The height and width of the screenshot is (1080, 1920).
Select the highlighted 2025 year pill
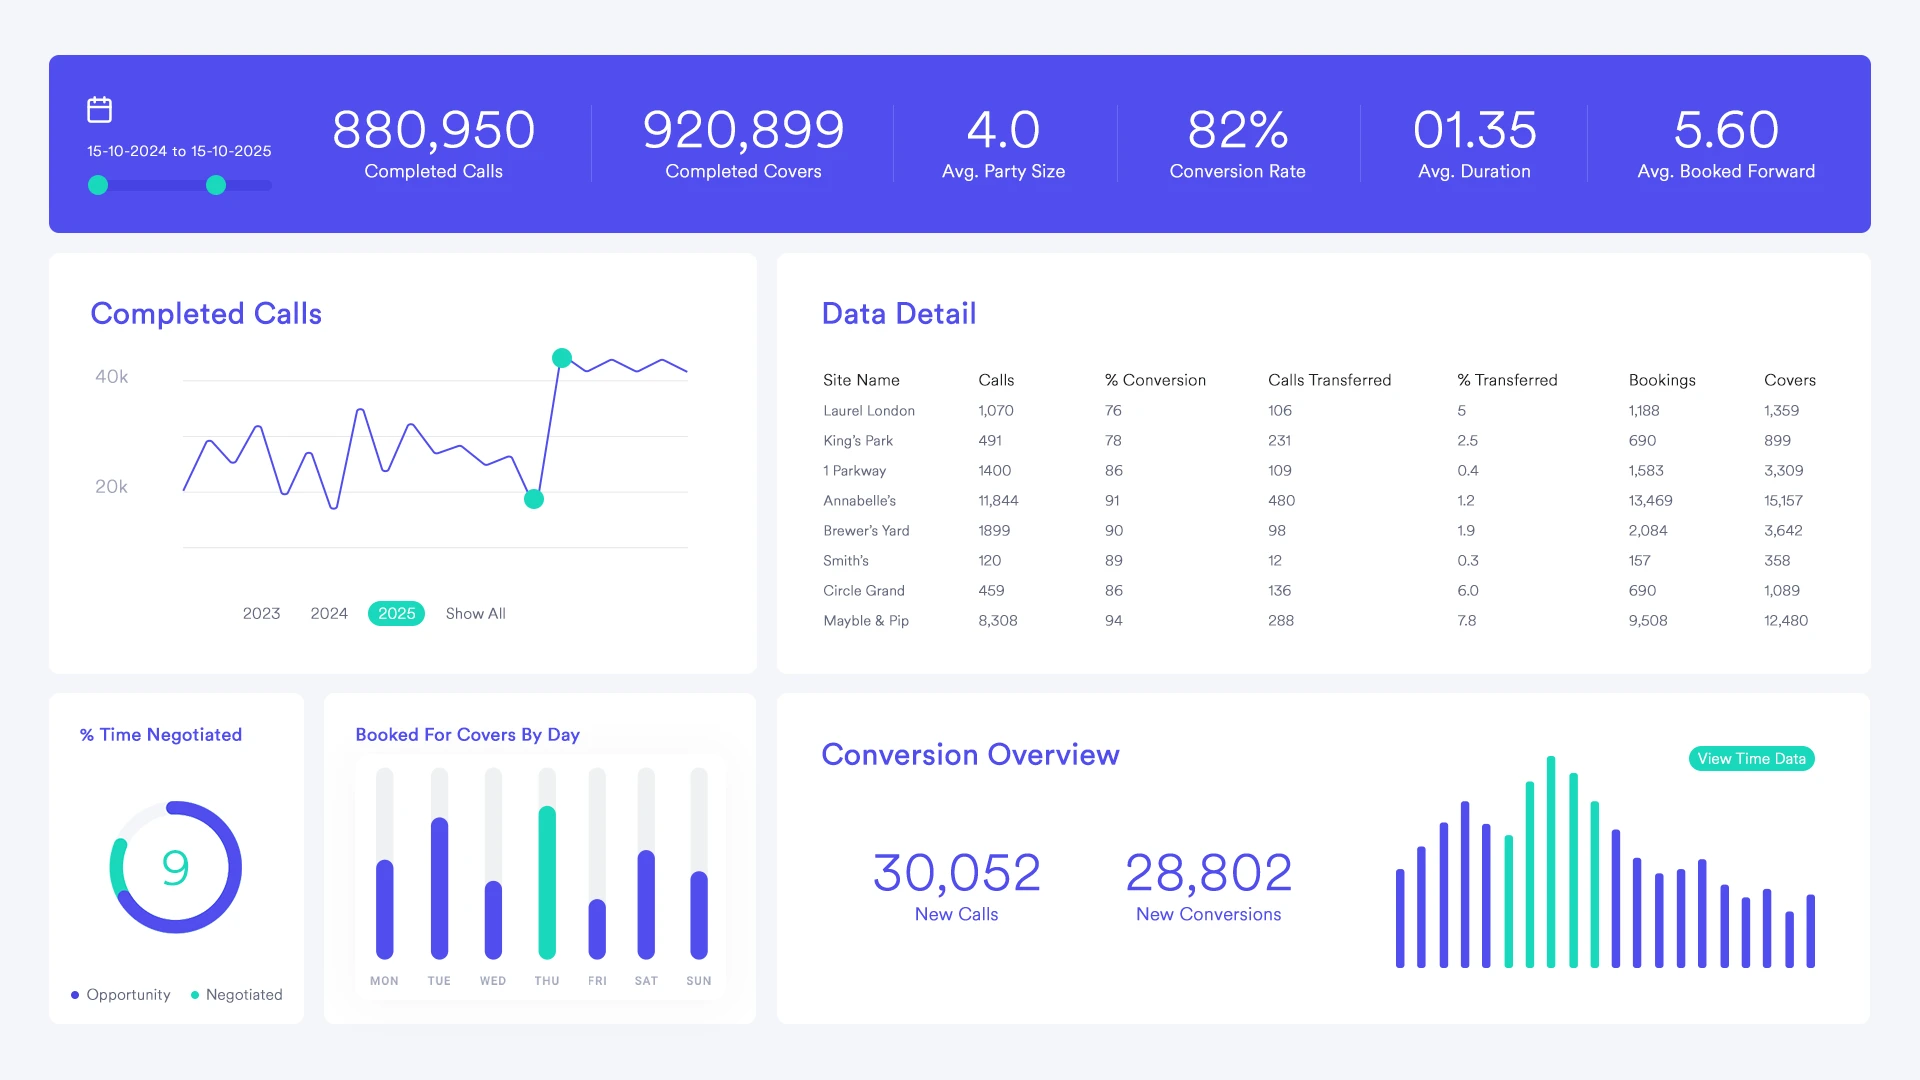pyautogui.click(x=396, y=613)
